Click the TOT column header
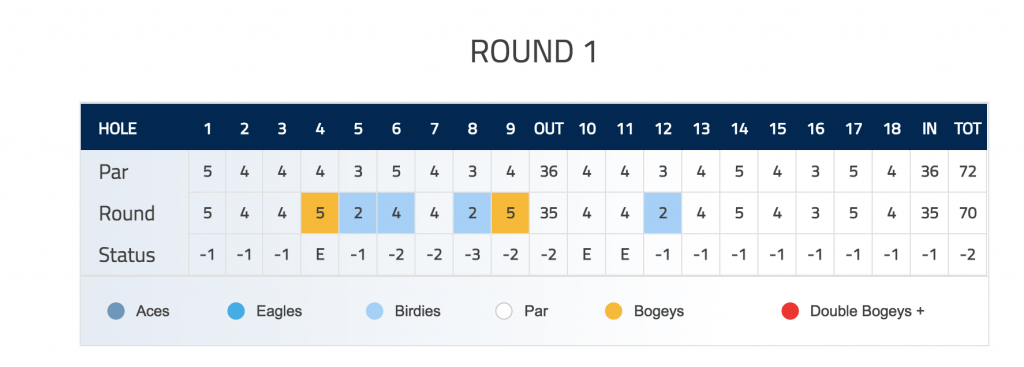1024x367 pixels. [967, 129]
